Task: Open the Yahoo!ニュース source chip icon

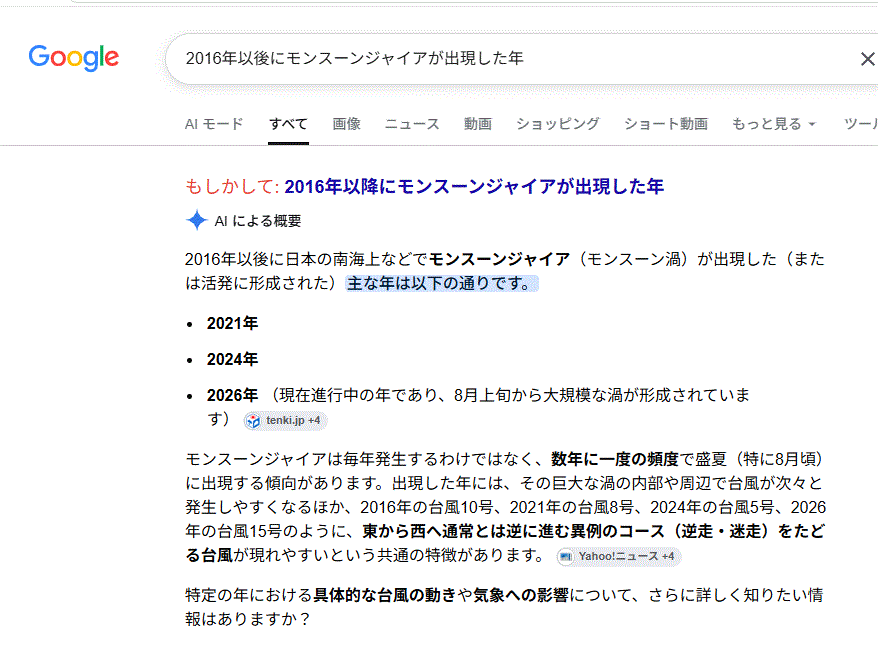Action: pyautogui.click(x=566, y=557)
